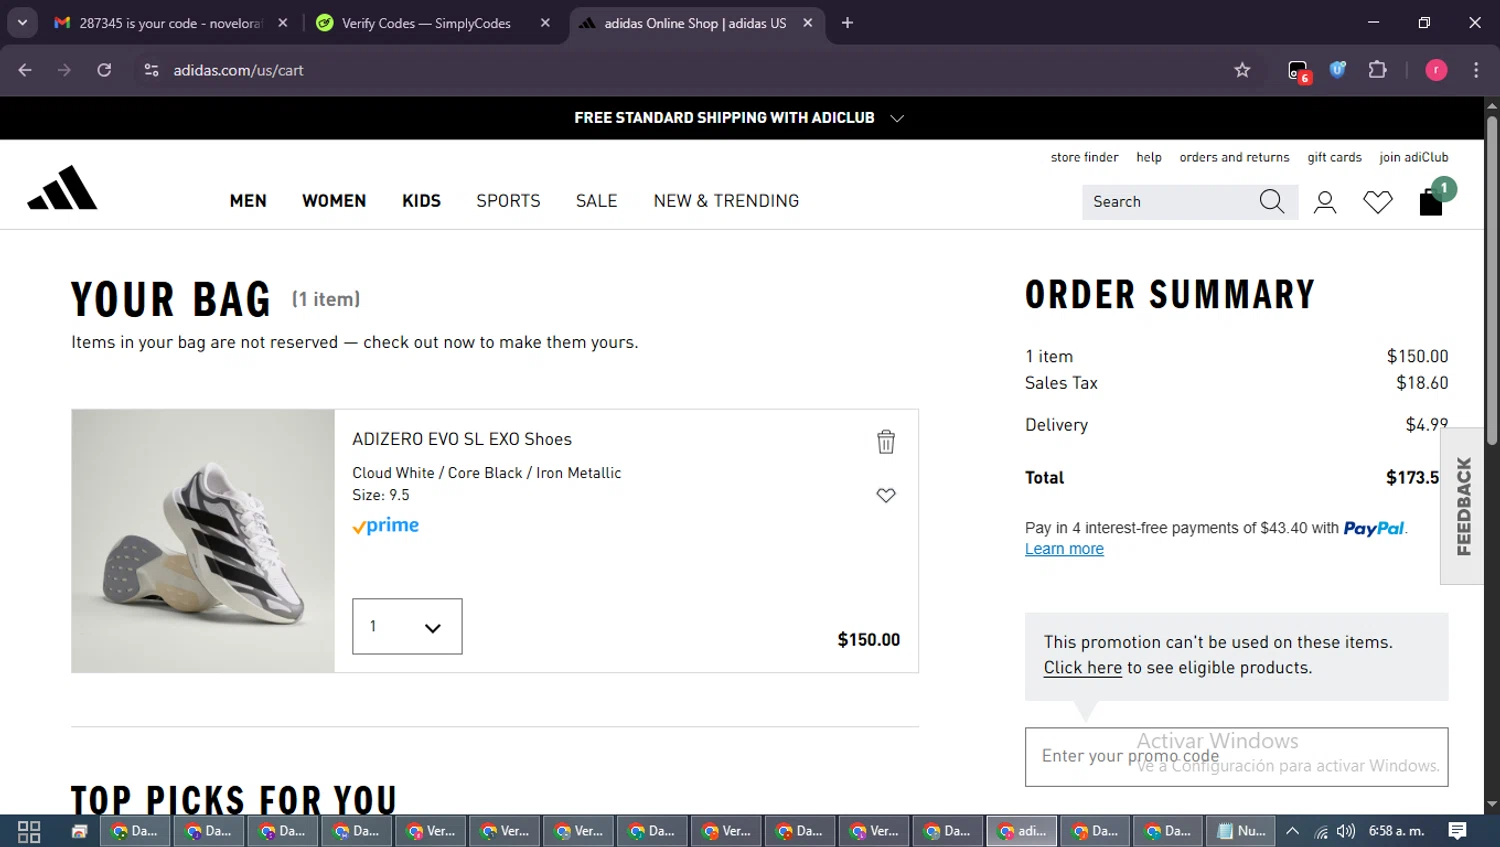1500x847 pixels.
Task: Open the tab search dropdown arrow
Action: click(22, 22)
